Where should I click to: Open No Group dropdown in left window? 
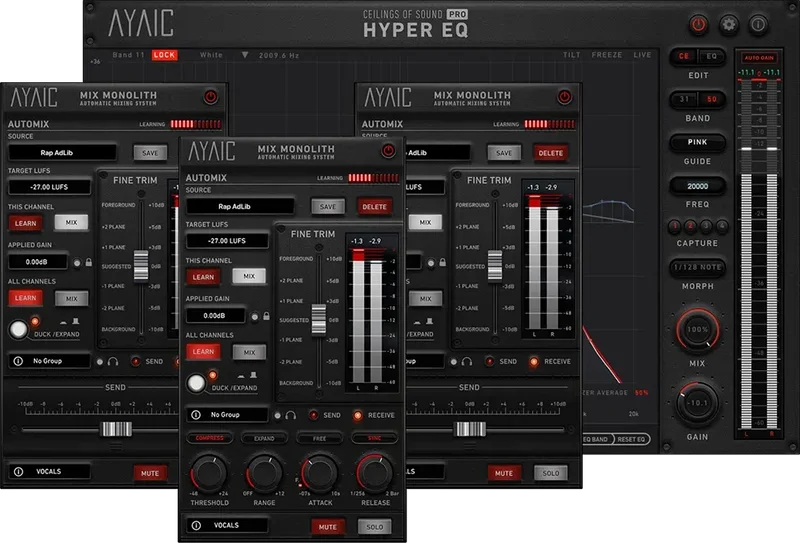pyautogui.click(x=49, y=361)
